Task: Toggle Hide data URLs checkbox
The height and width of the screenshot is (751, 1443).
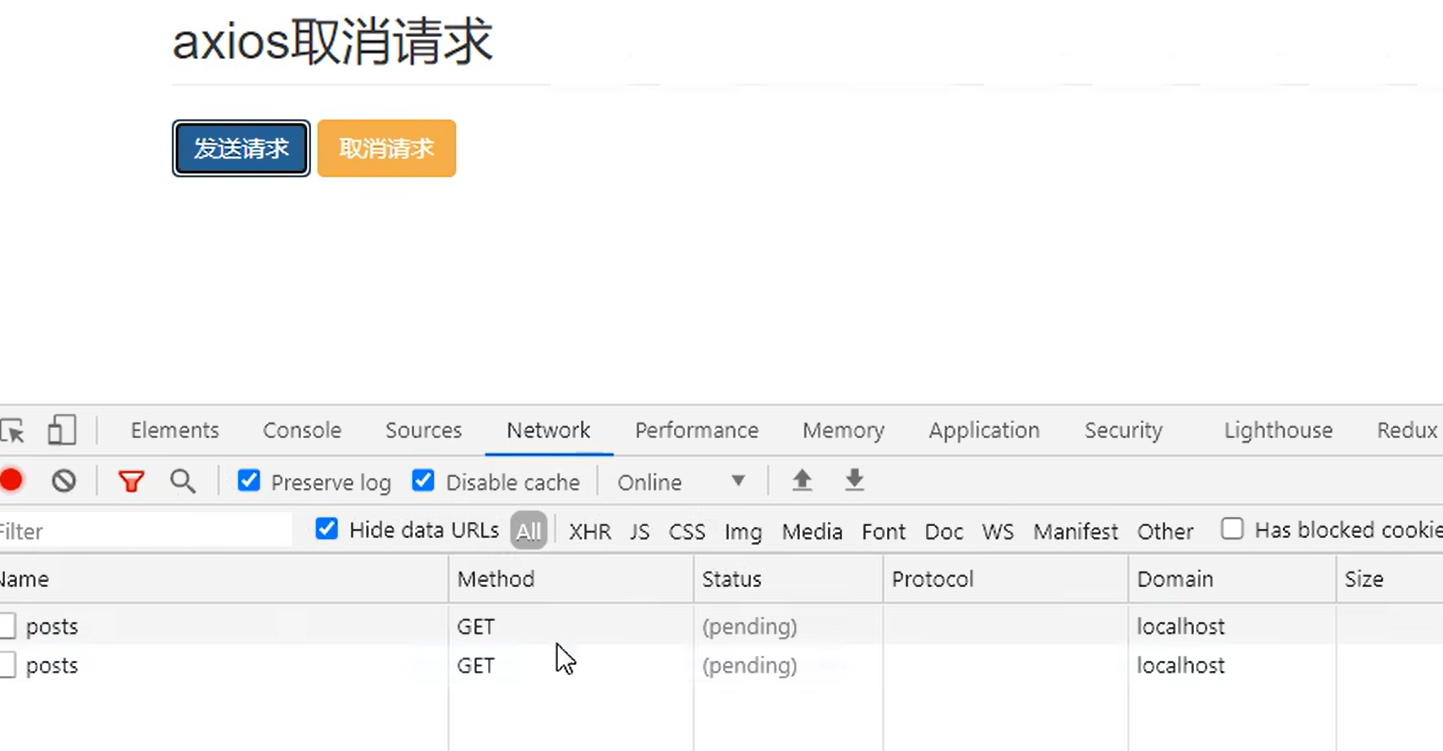Action: coord(326,529)
